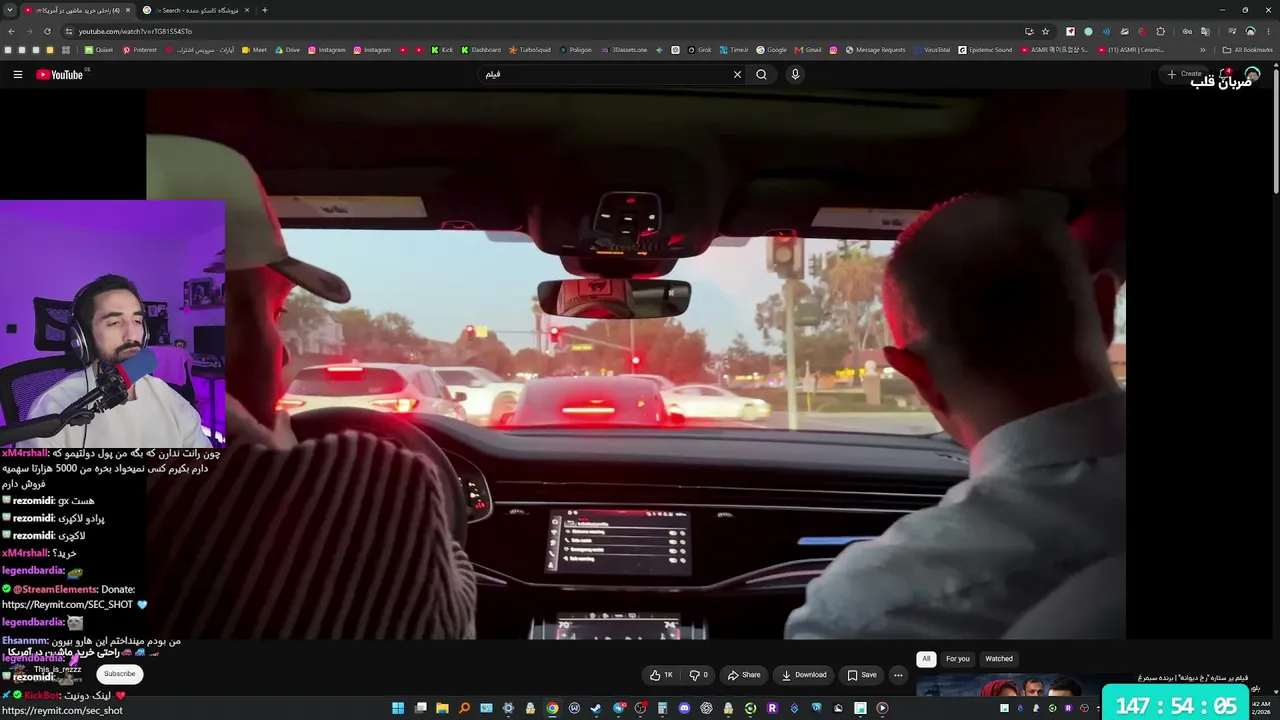
Task: Open the TurboSquid bookmark
Action: [x=530, y=50]
